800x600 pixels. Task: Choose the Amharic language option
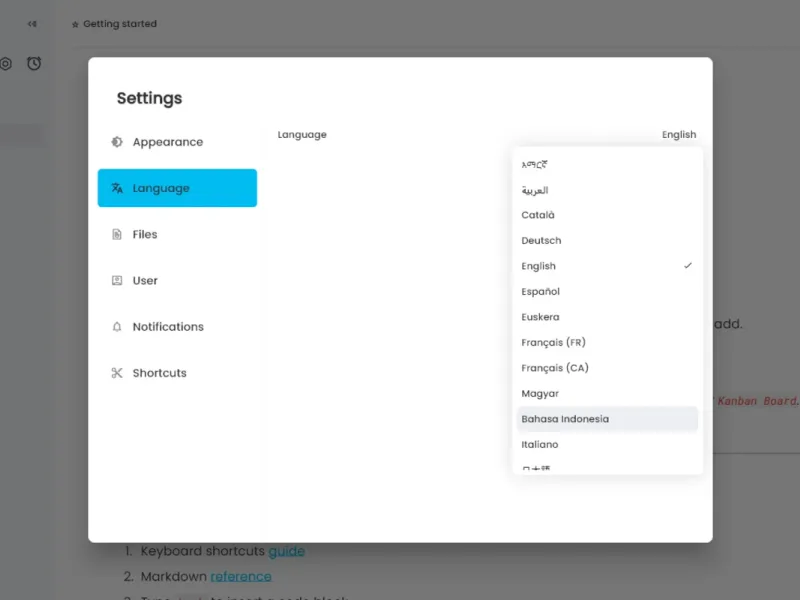[607, 164]
